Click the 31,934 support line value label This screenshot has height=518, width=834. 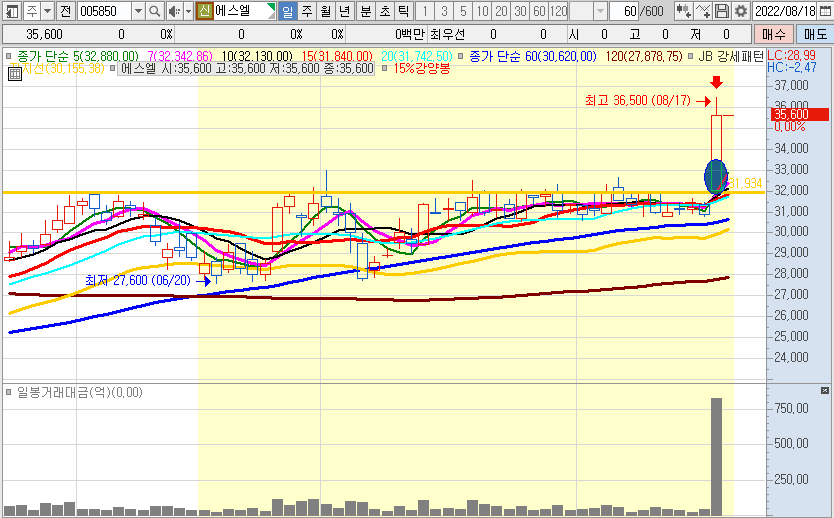(745, 183)
